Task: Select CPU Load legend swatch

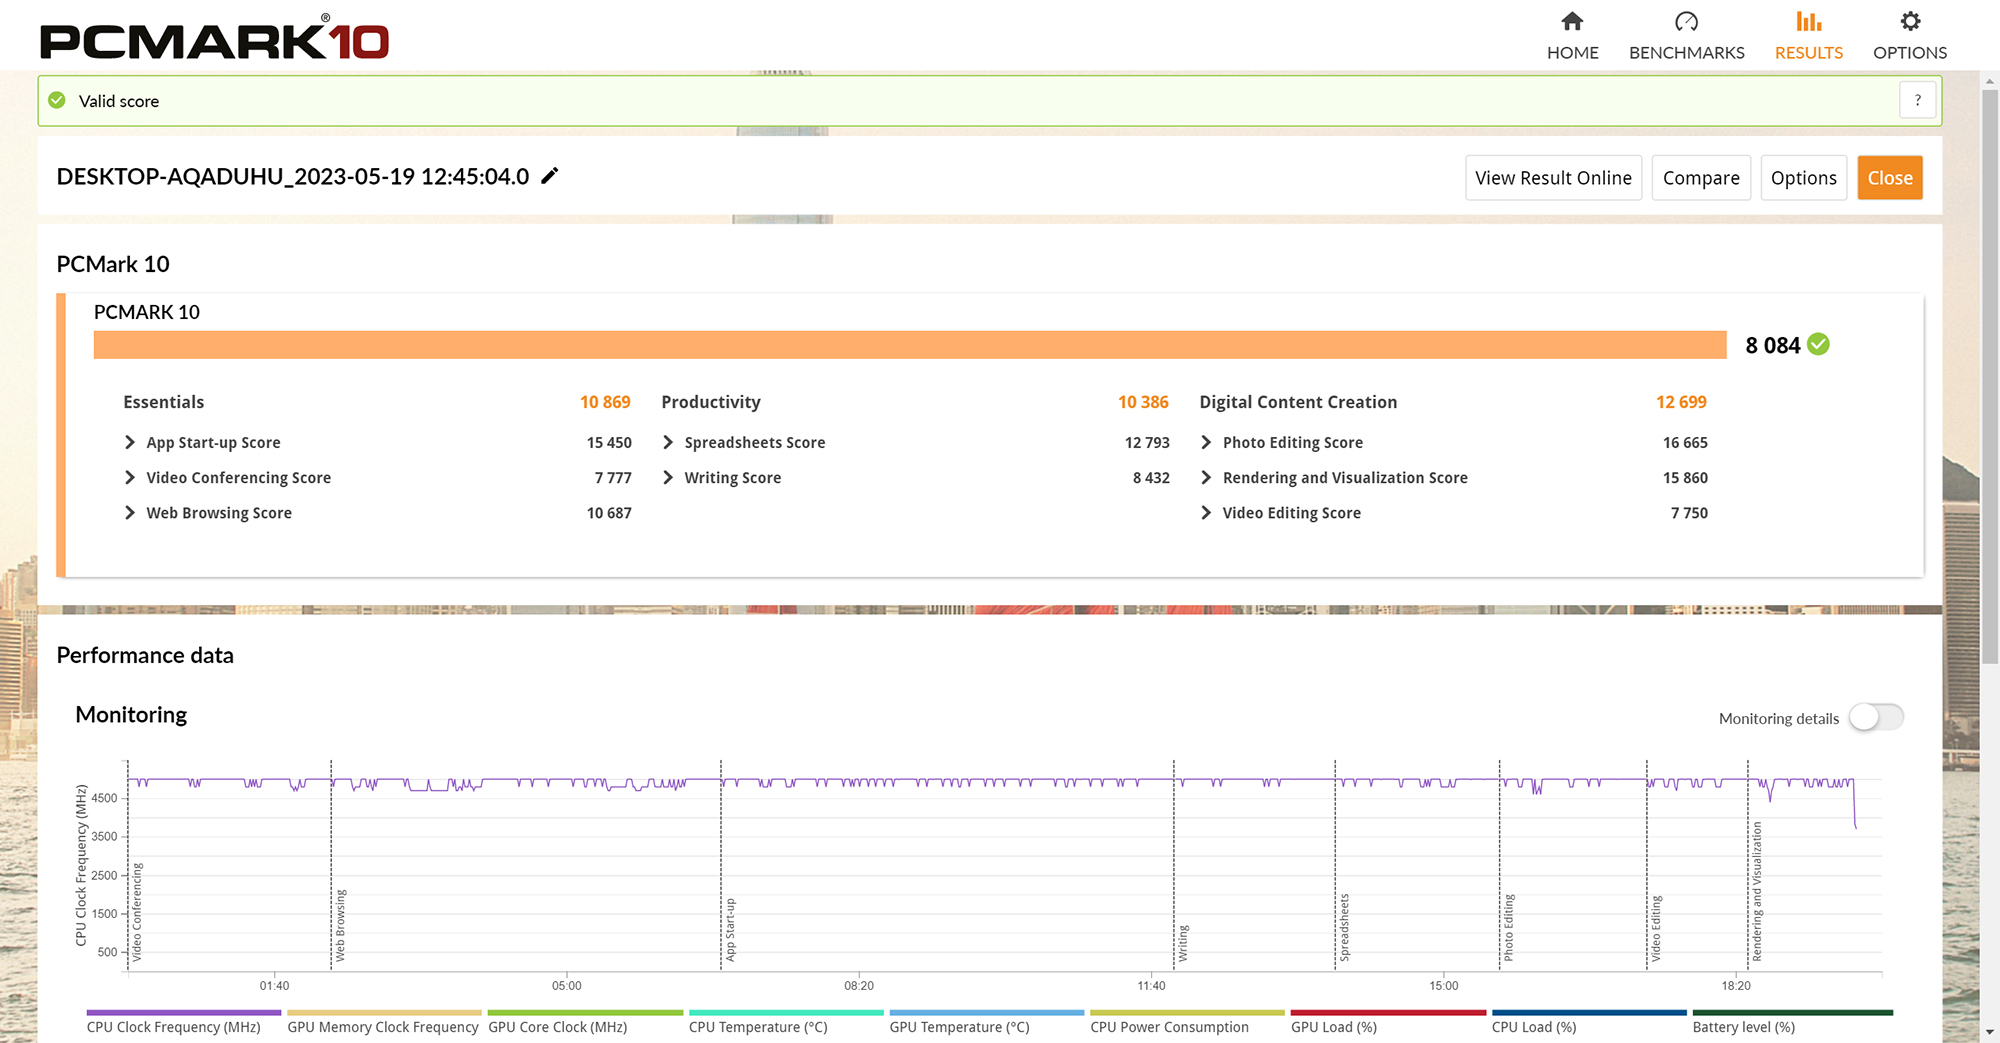Action: [x=1589, y=1012]
